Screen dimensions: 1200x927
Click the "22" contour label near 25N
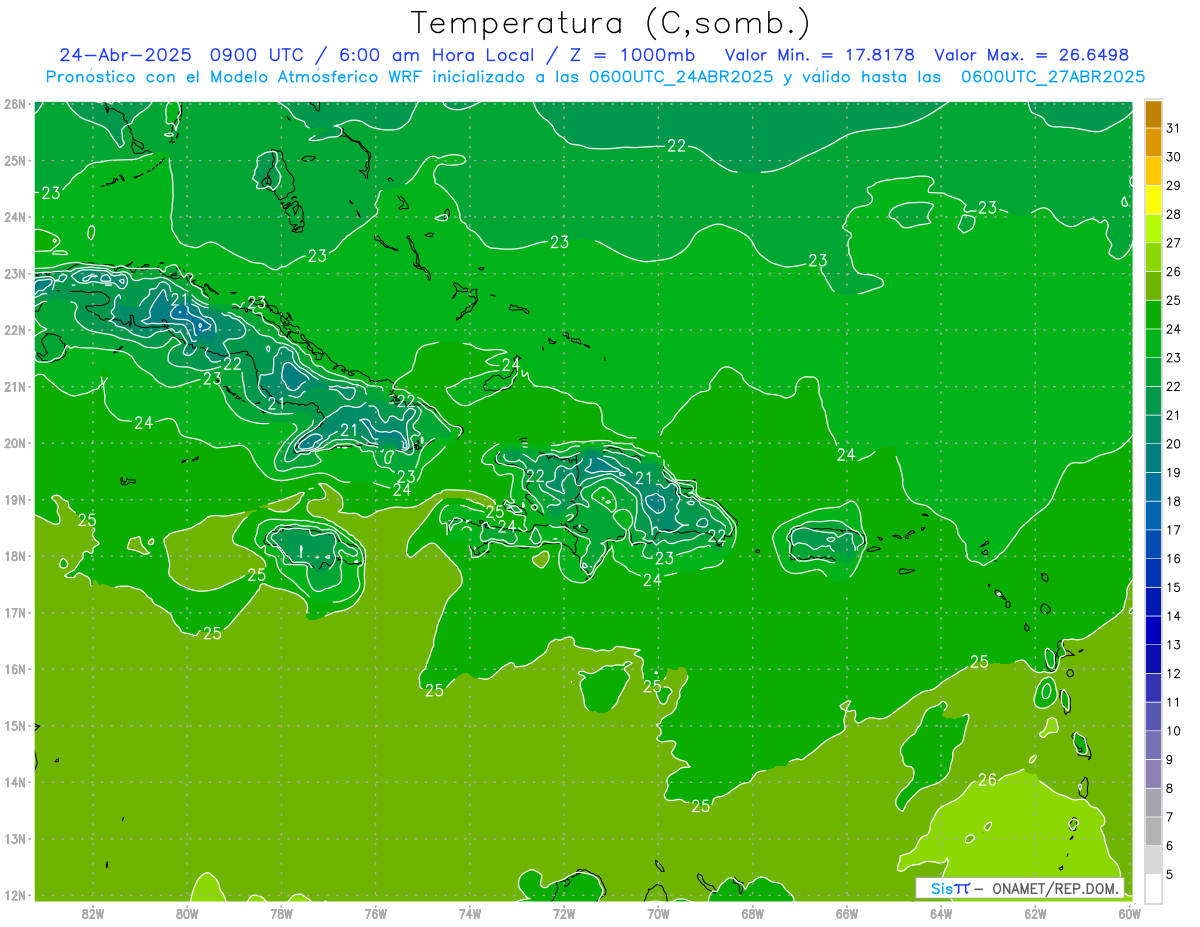(x=677, y=146)
